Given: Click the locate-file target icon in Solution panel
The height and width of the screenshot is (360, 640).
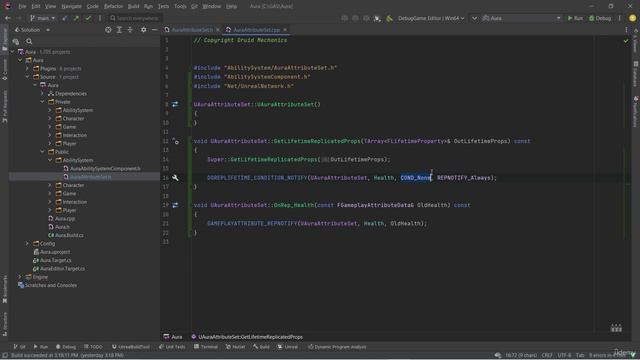Looking at the screenshot, I should pyautogui.click(x=108, y=30).
